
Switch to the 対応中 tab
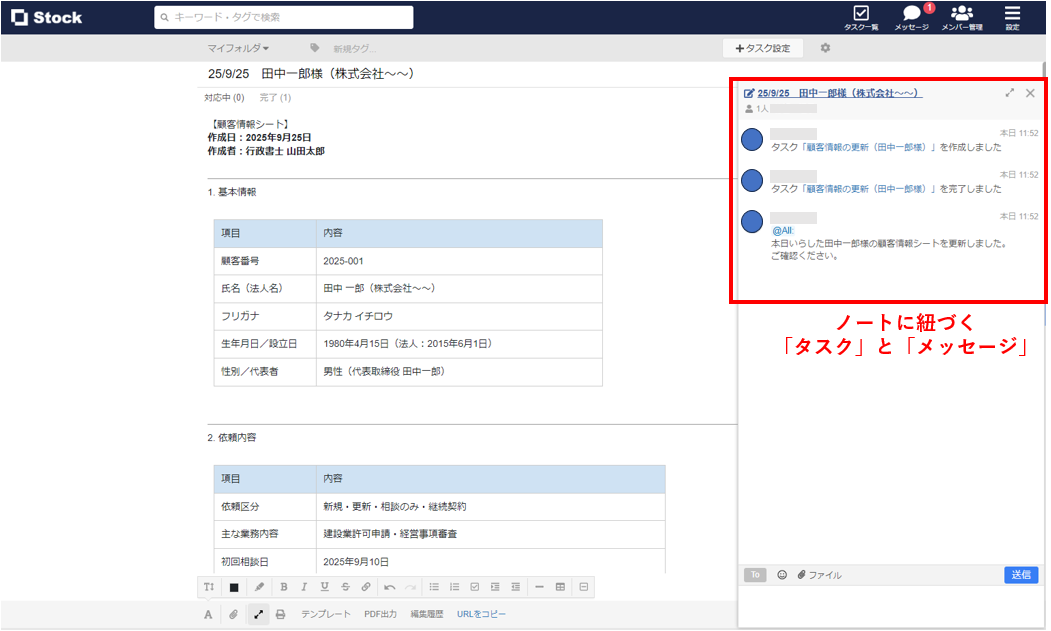(223, 99)
